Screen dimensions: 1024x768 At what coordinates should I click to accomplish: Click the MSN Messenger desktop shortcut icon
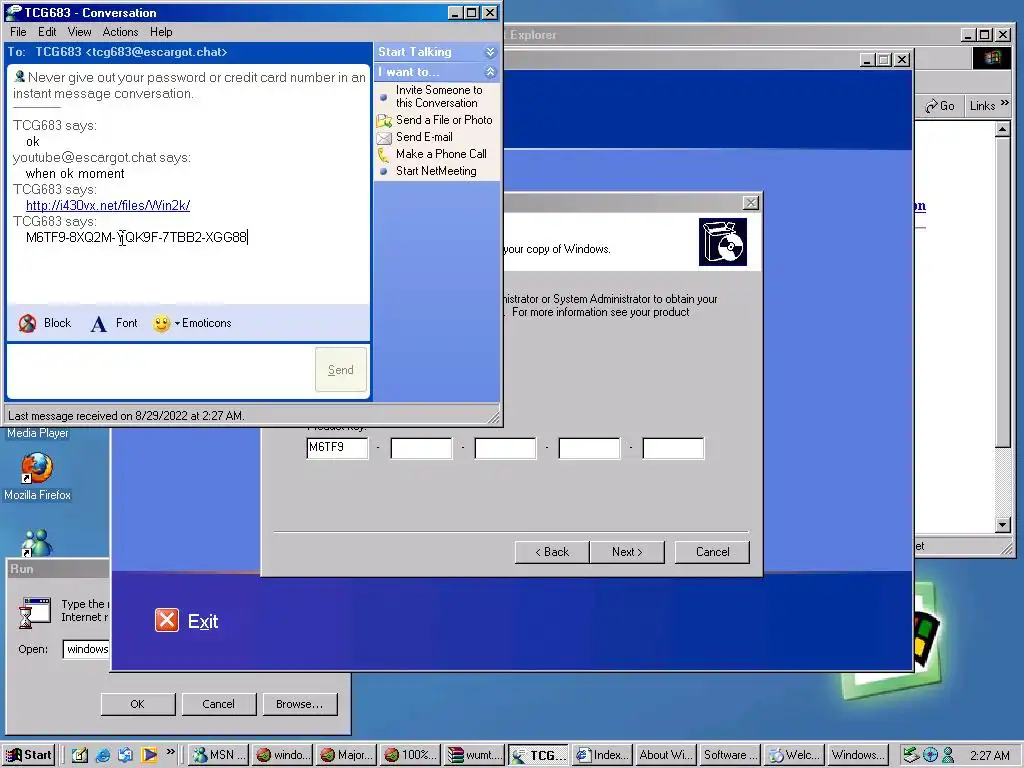point(37,543)
